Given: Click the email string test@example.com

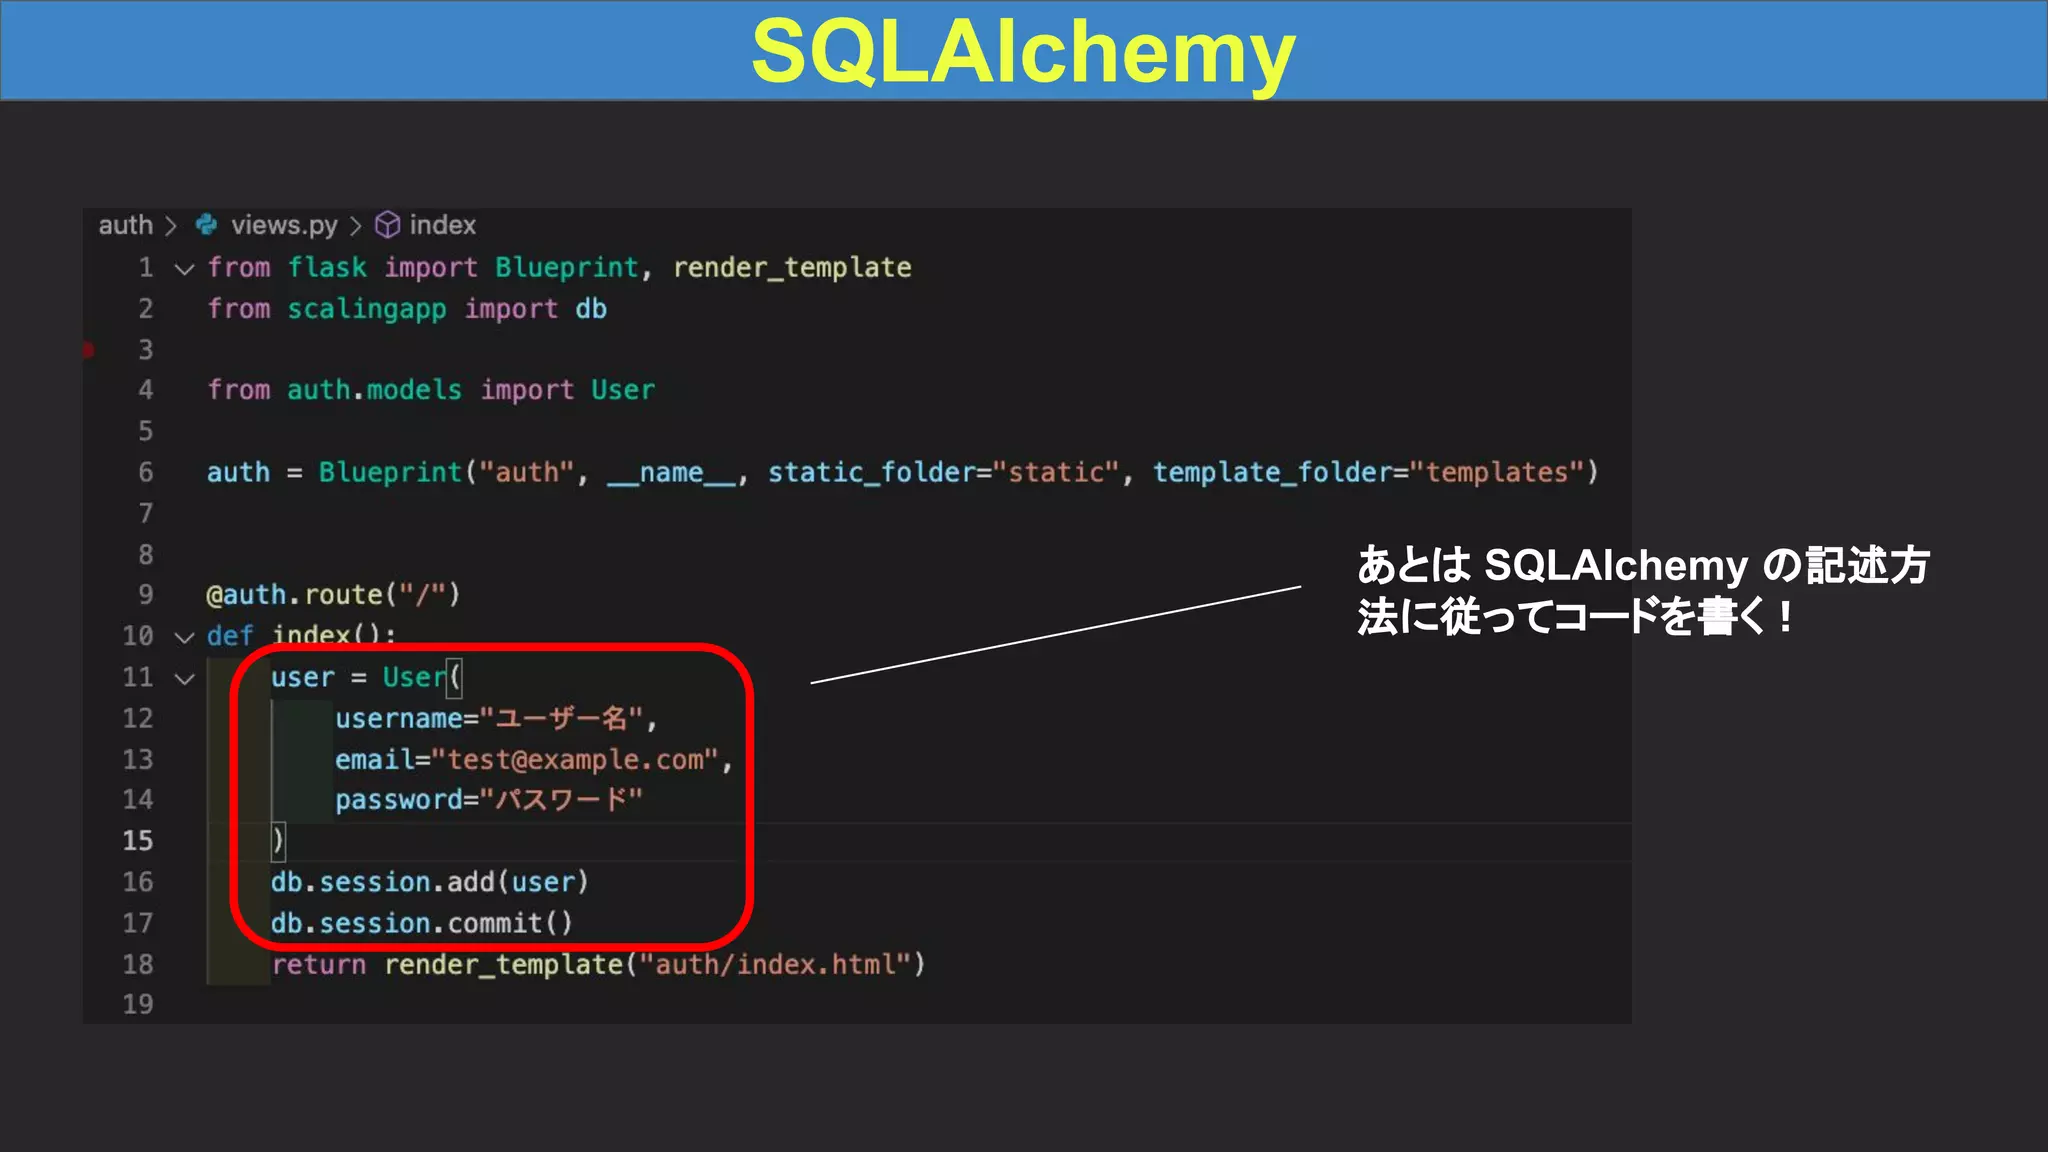Looking at the screenshot, I should coord(575,760).
